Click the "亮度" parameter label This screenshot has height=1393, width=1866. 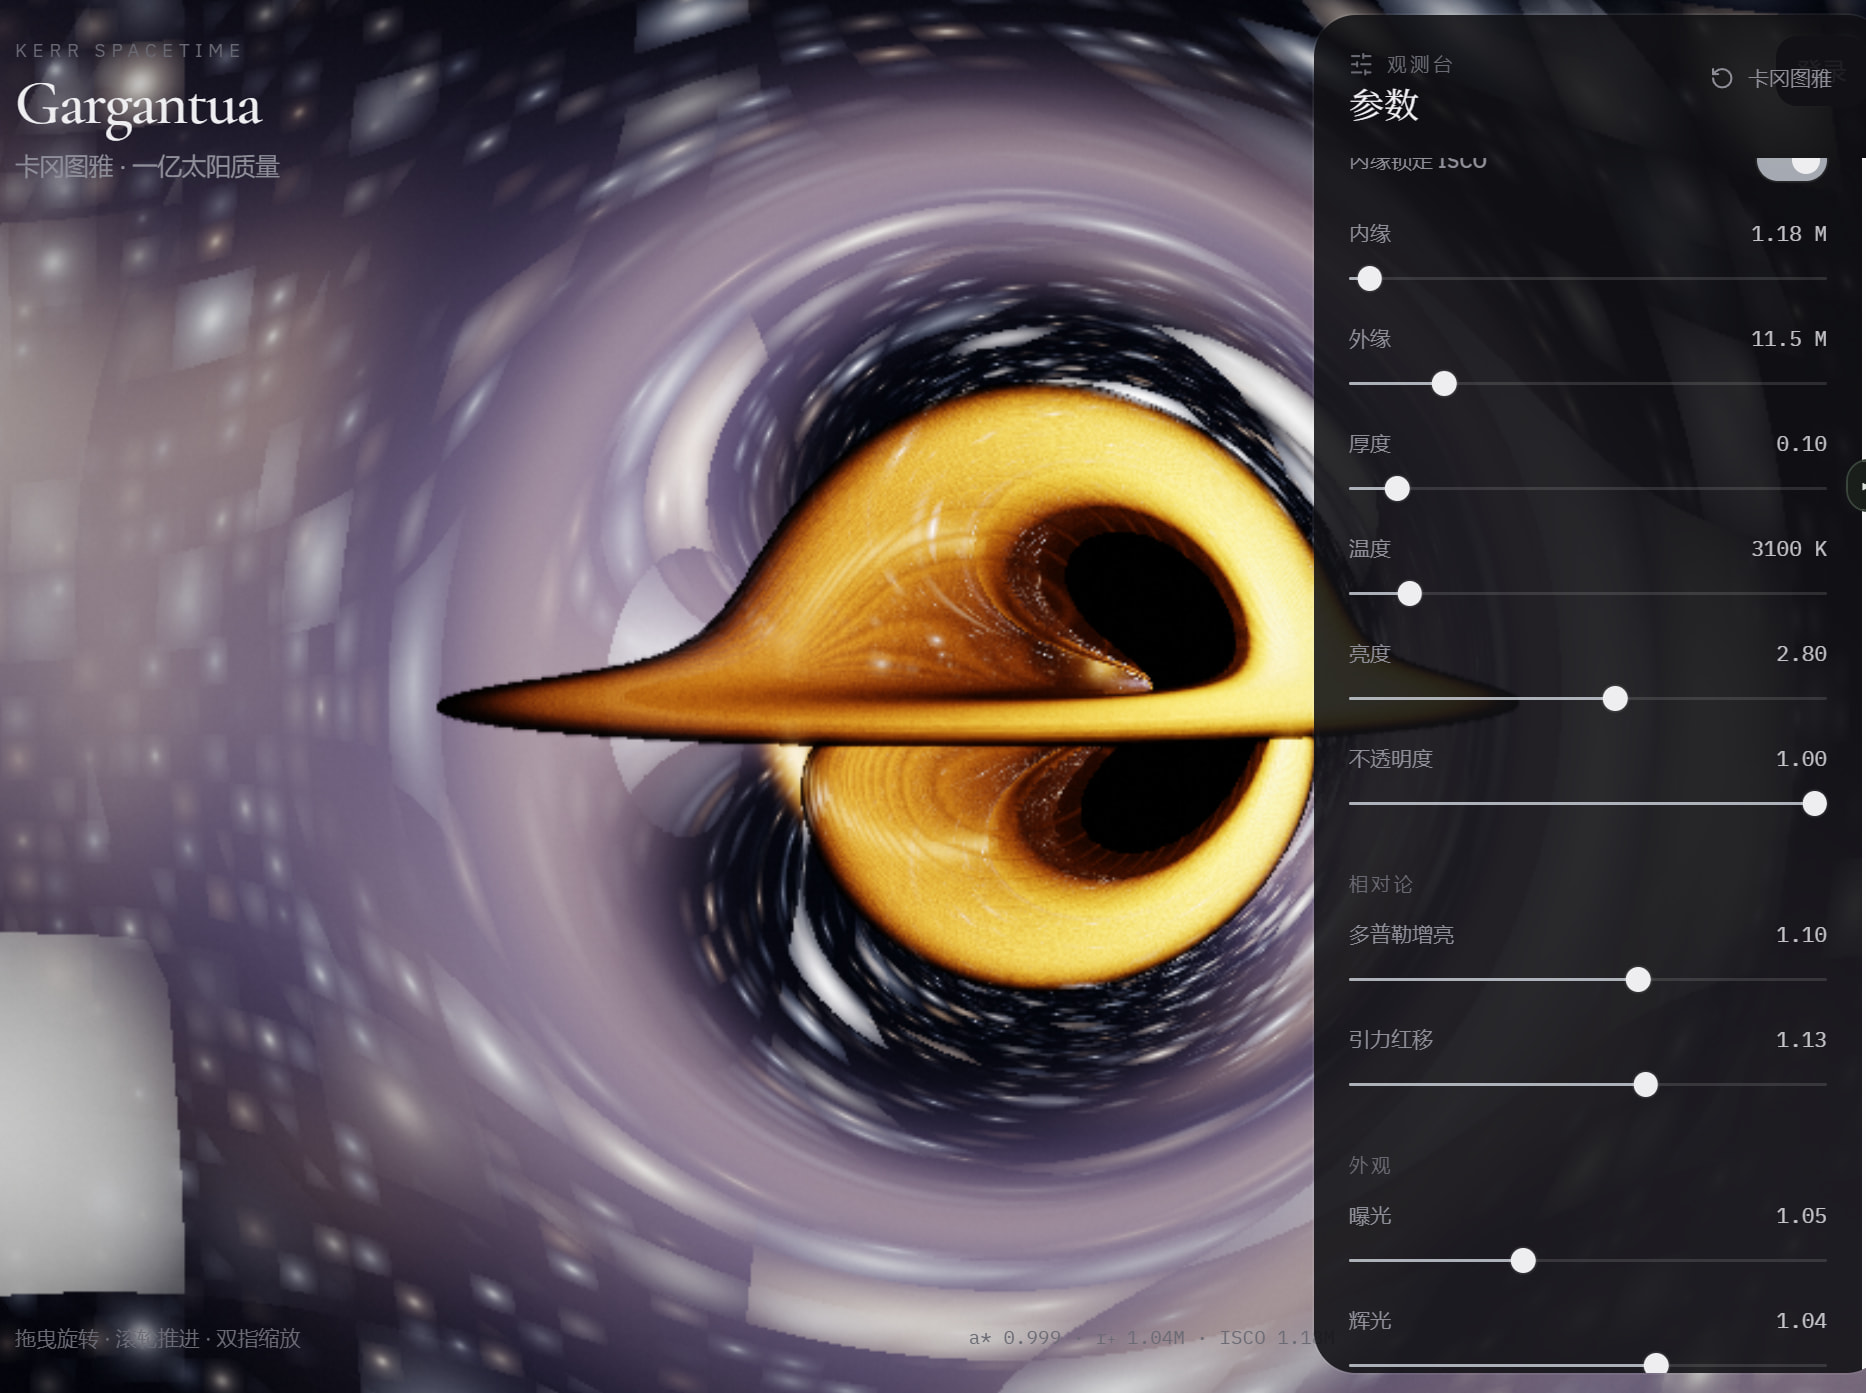[1370, 654]
